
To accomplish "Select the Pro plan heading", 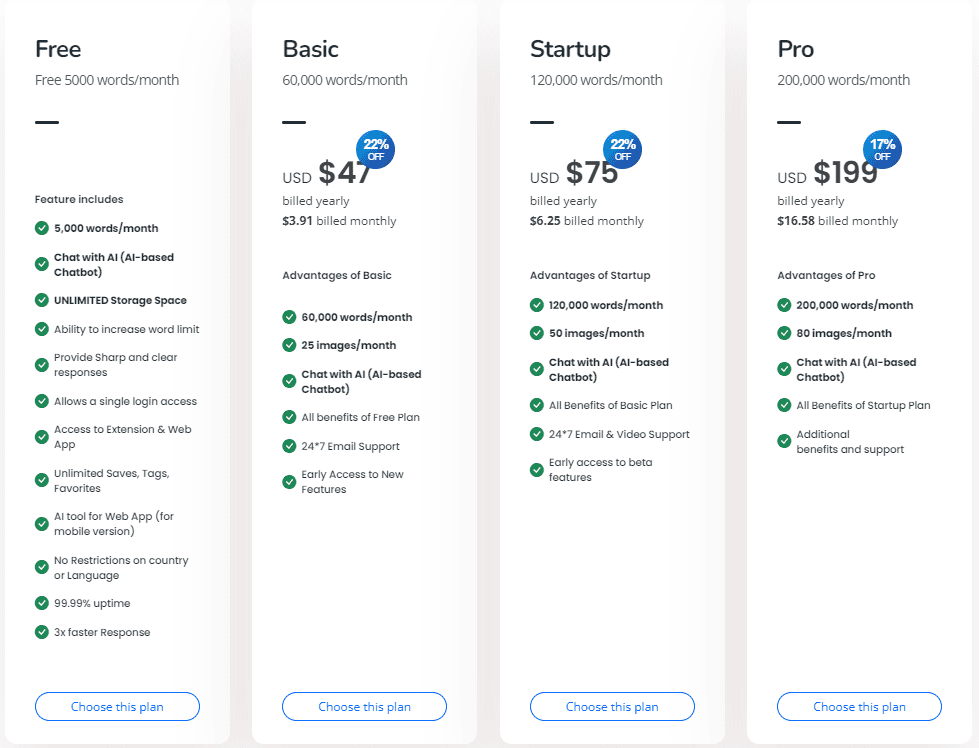I will coord(796,48).
